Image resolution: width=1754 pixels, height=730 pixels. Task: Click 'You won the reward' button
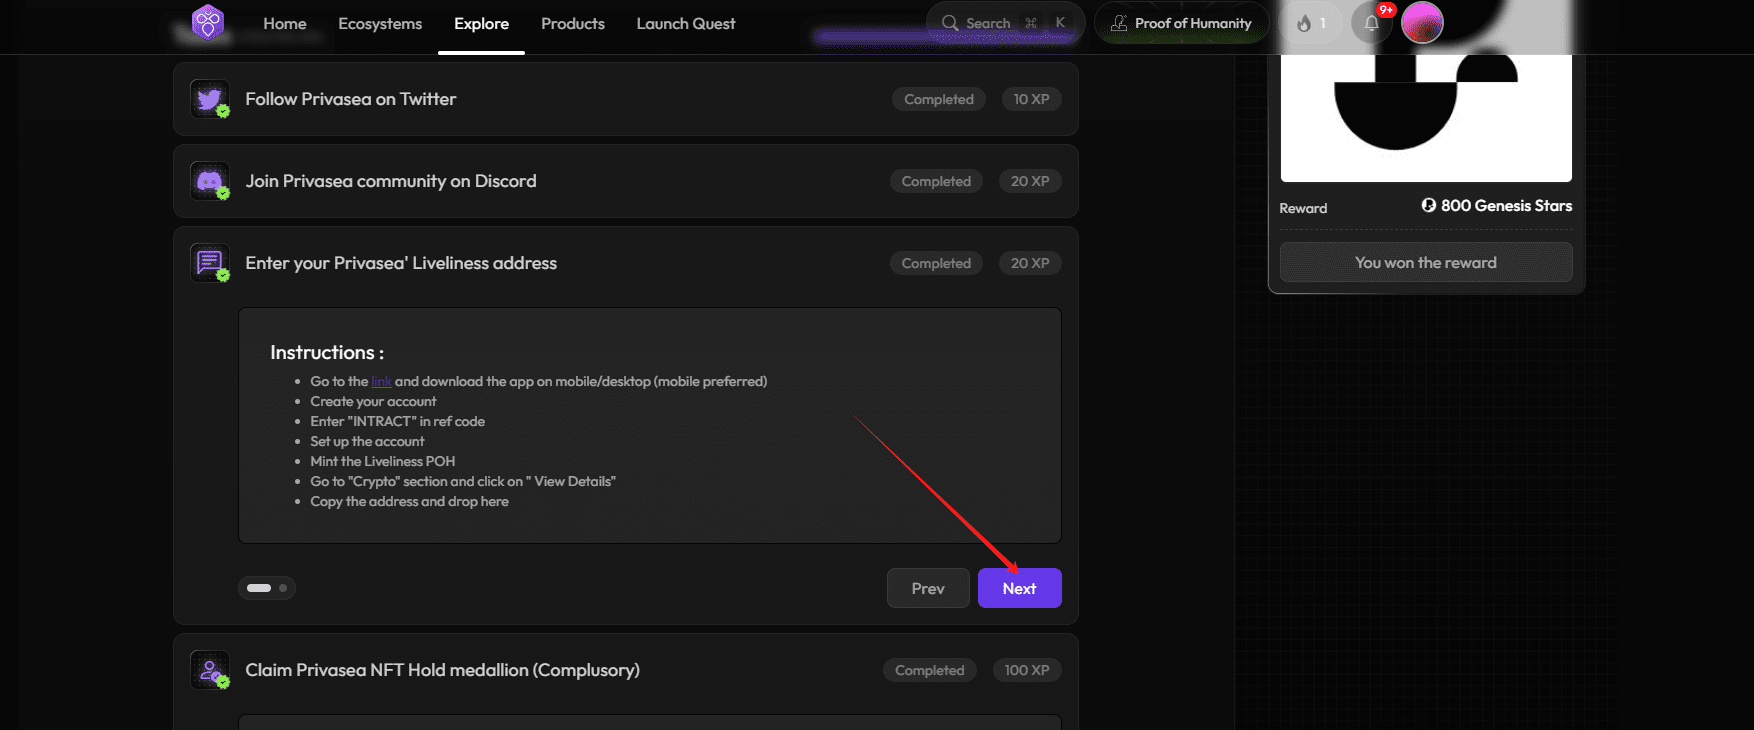tap(1426, 262)
